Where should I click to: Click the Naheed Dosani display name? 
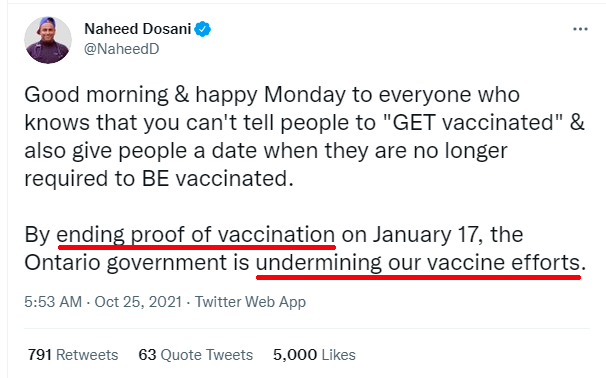pyautogui.click(x=138, y=29)
